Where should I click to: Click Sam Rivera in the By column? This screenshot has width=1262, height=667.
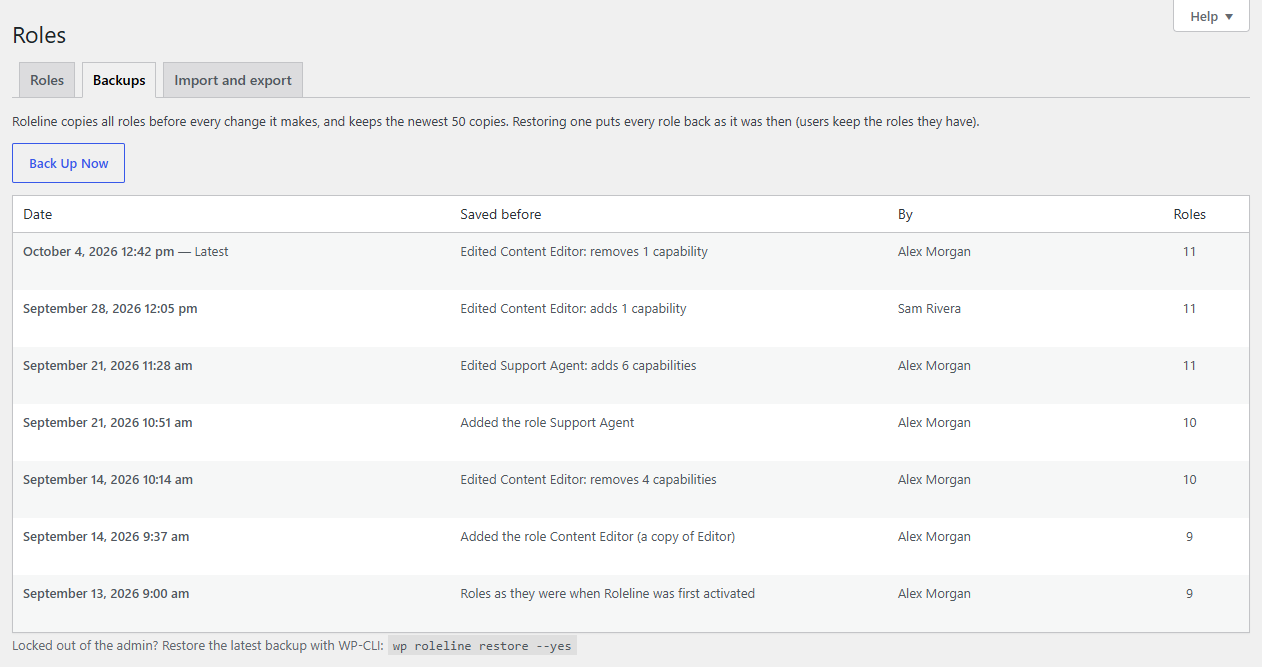929,309
